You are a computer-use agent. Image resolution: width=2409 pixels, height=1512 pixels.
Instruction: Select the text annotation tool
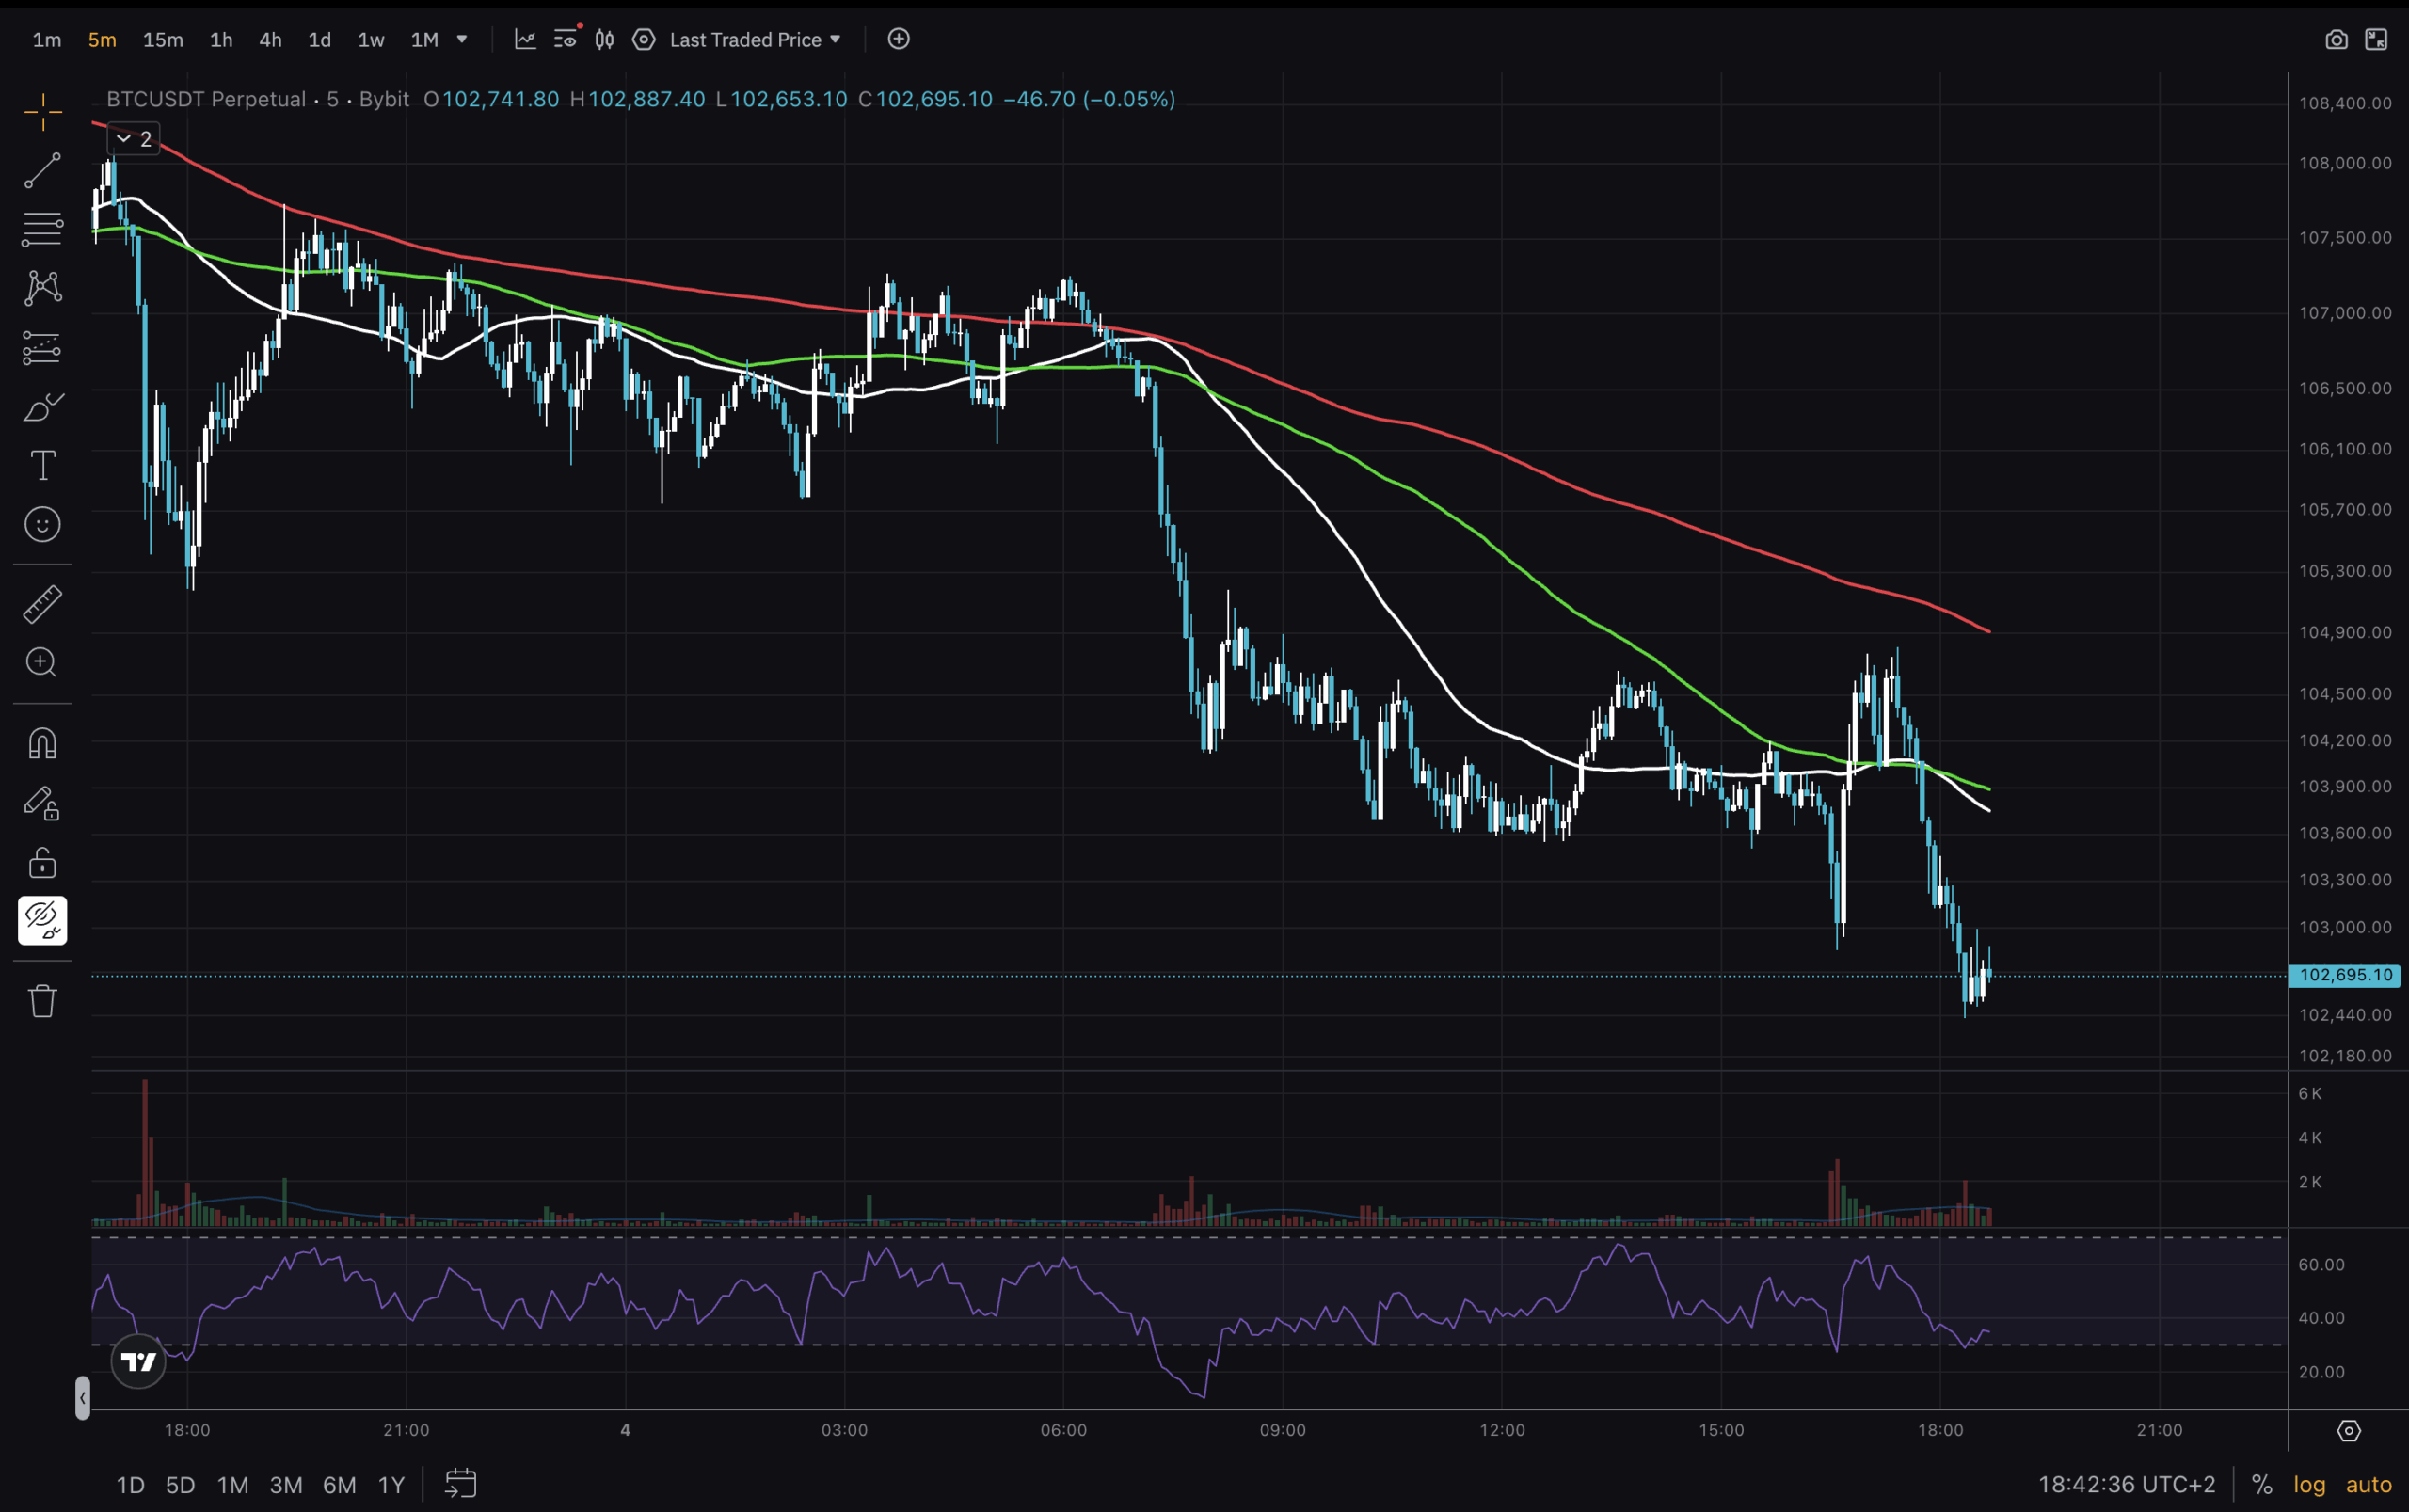coord(42,465)
